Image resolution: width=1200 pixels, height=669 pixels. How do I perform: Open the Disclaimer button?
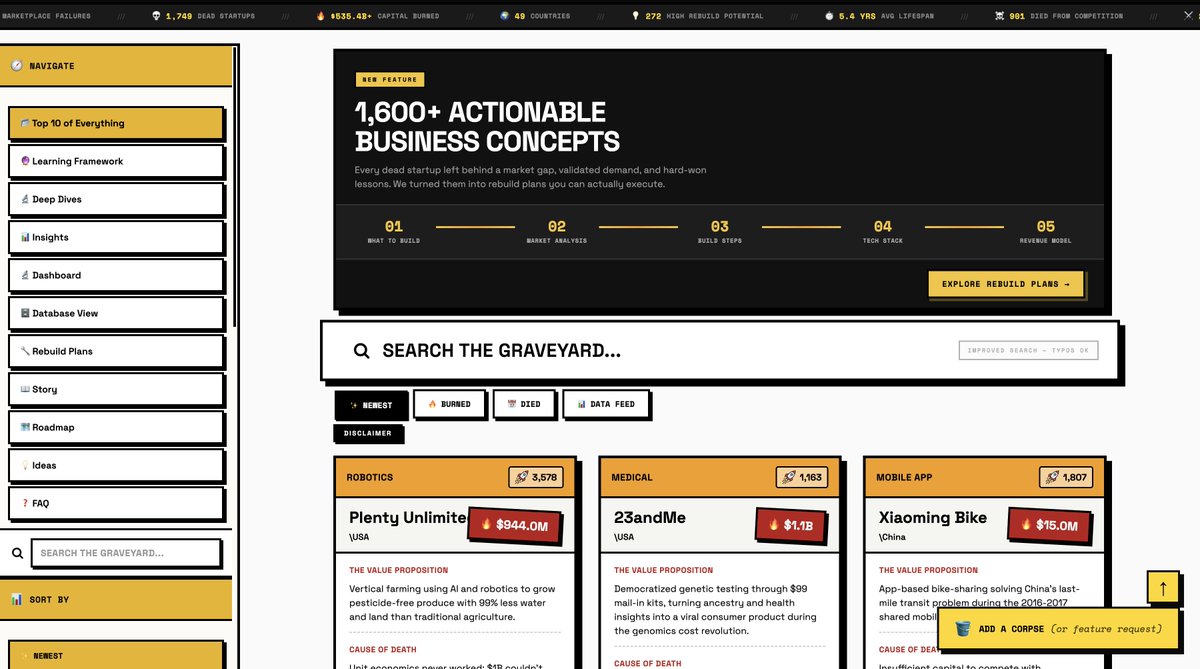(x=368, y=433)
